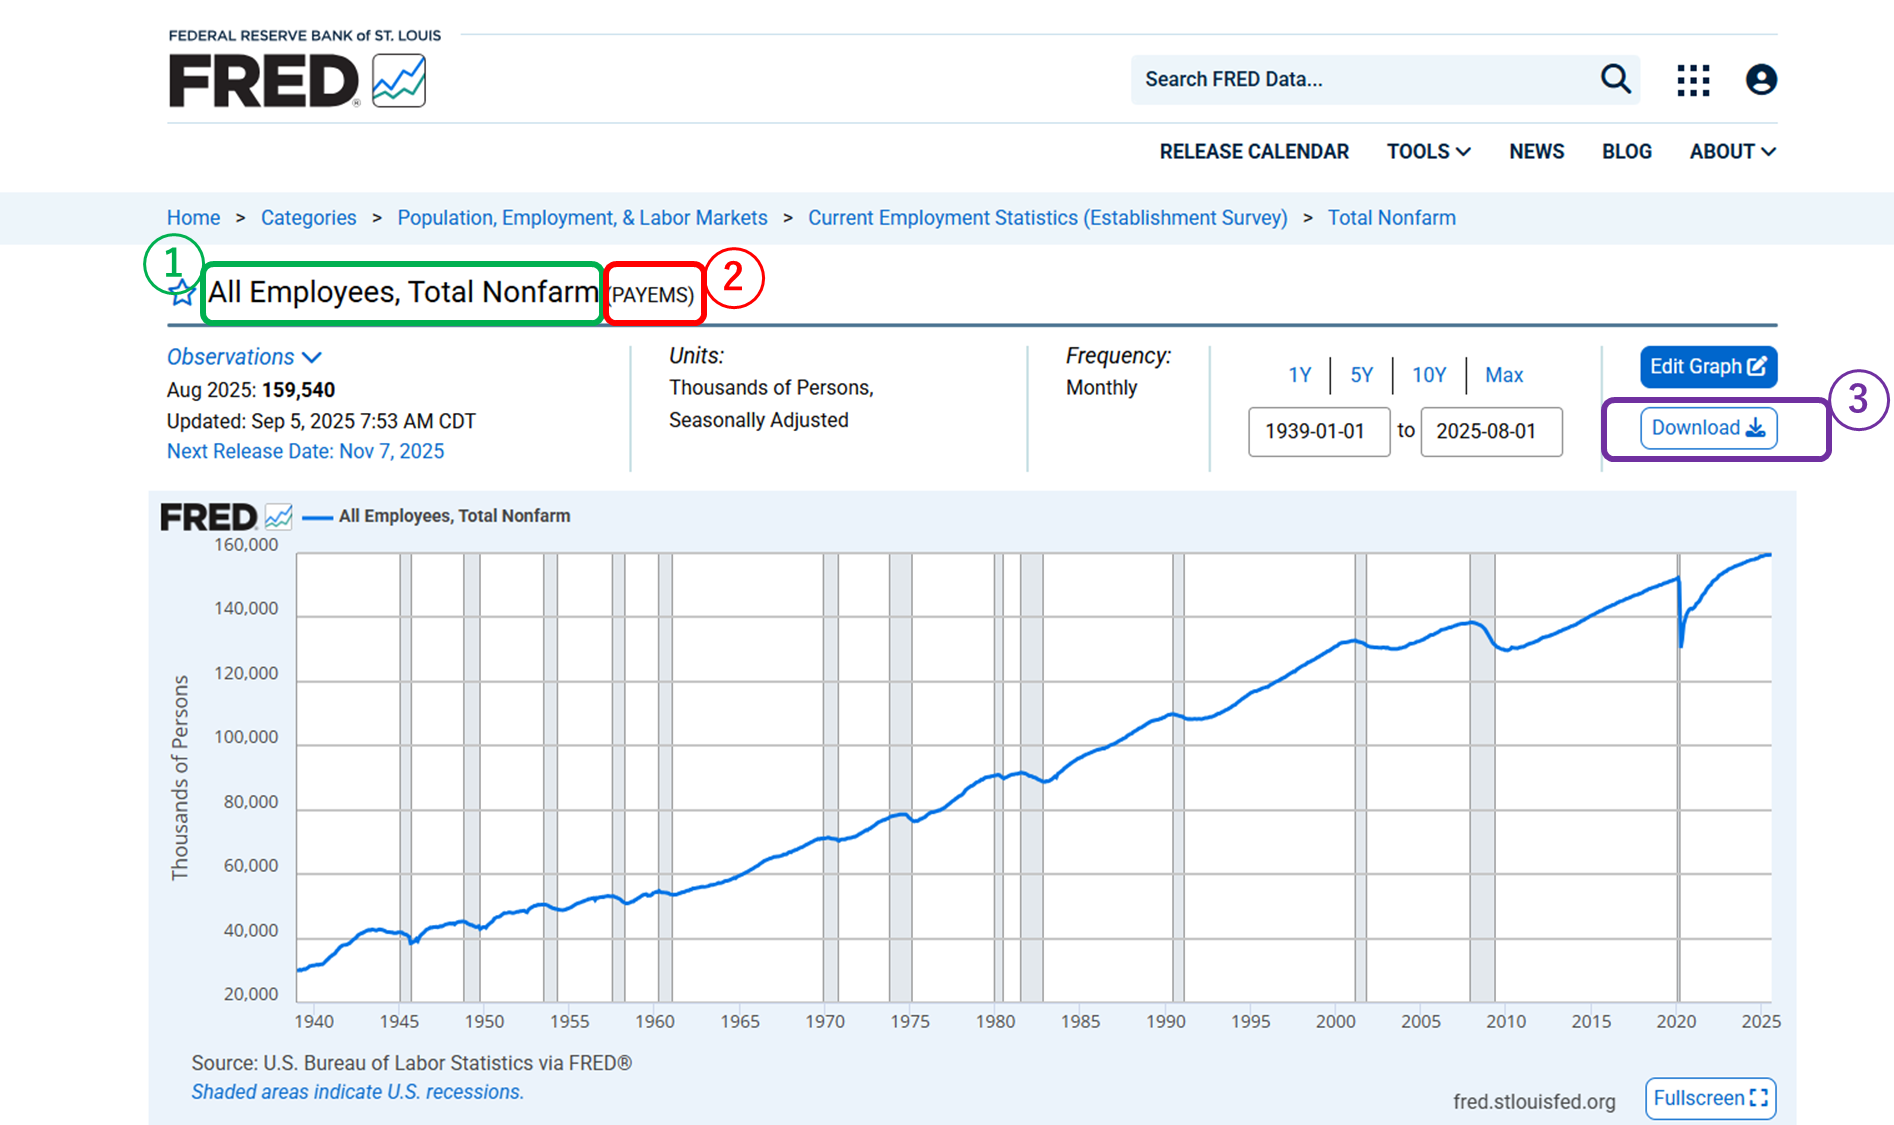Open the Next Release Date link
The image size is (1894, 1125).
tap(305, 451)
